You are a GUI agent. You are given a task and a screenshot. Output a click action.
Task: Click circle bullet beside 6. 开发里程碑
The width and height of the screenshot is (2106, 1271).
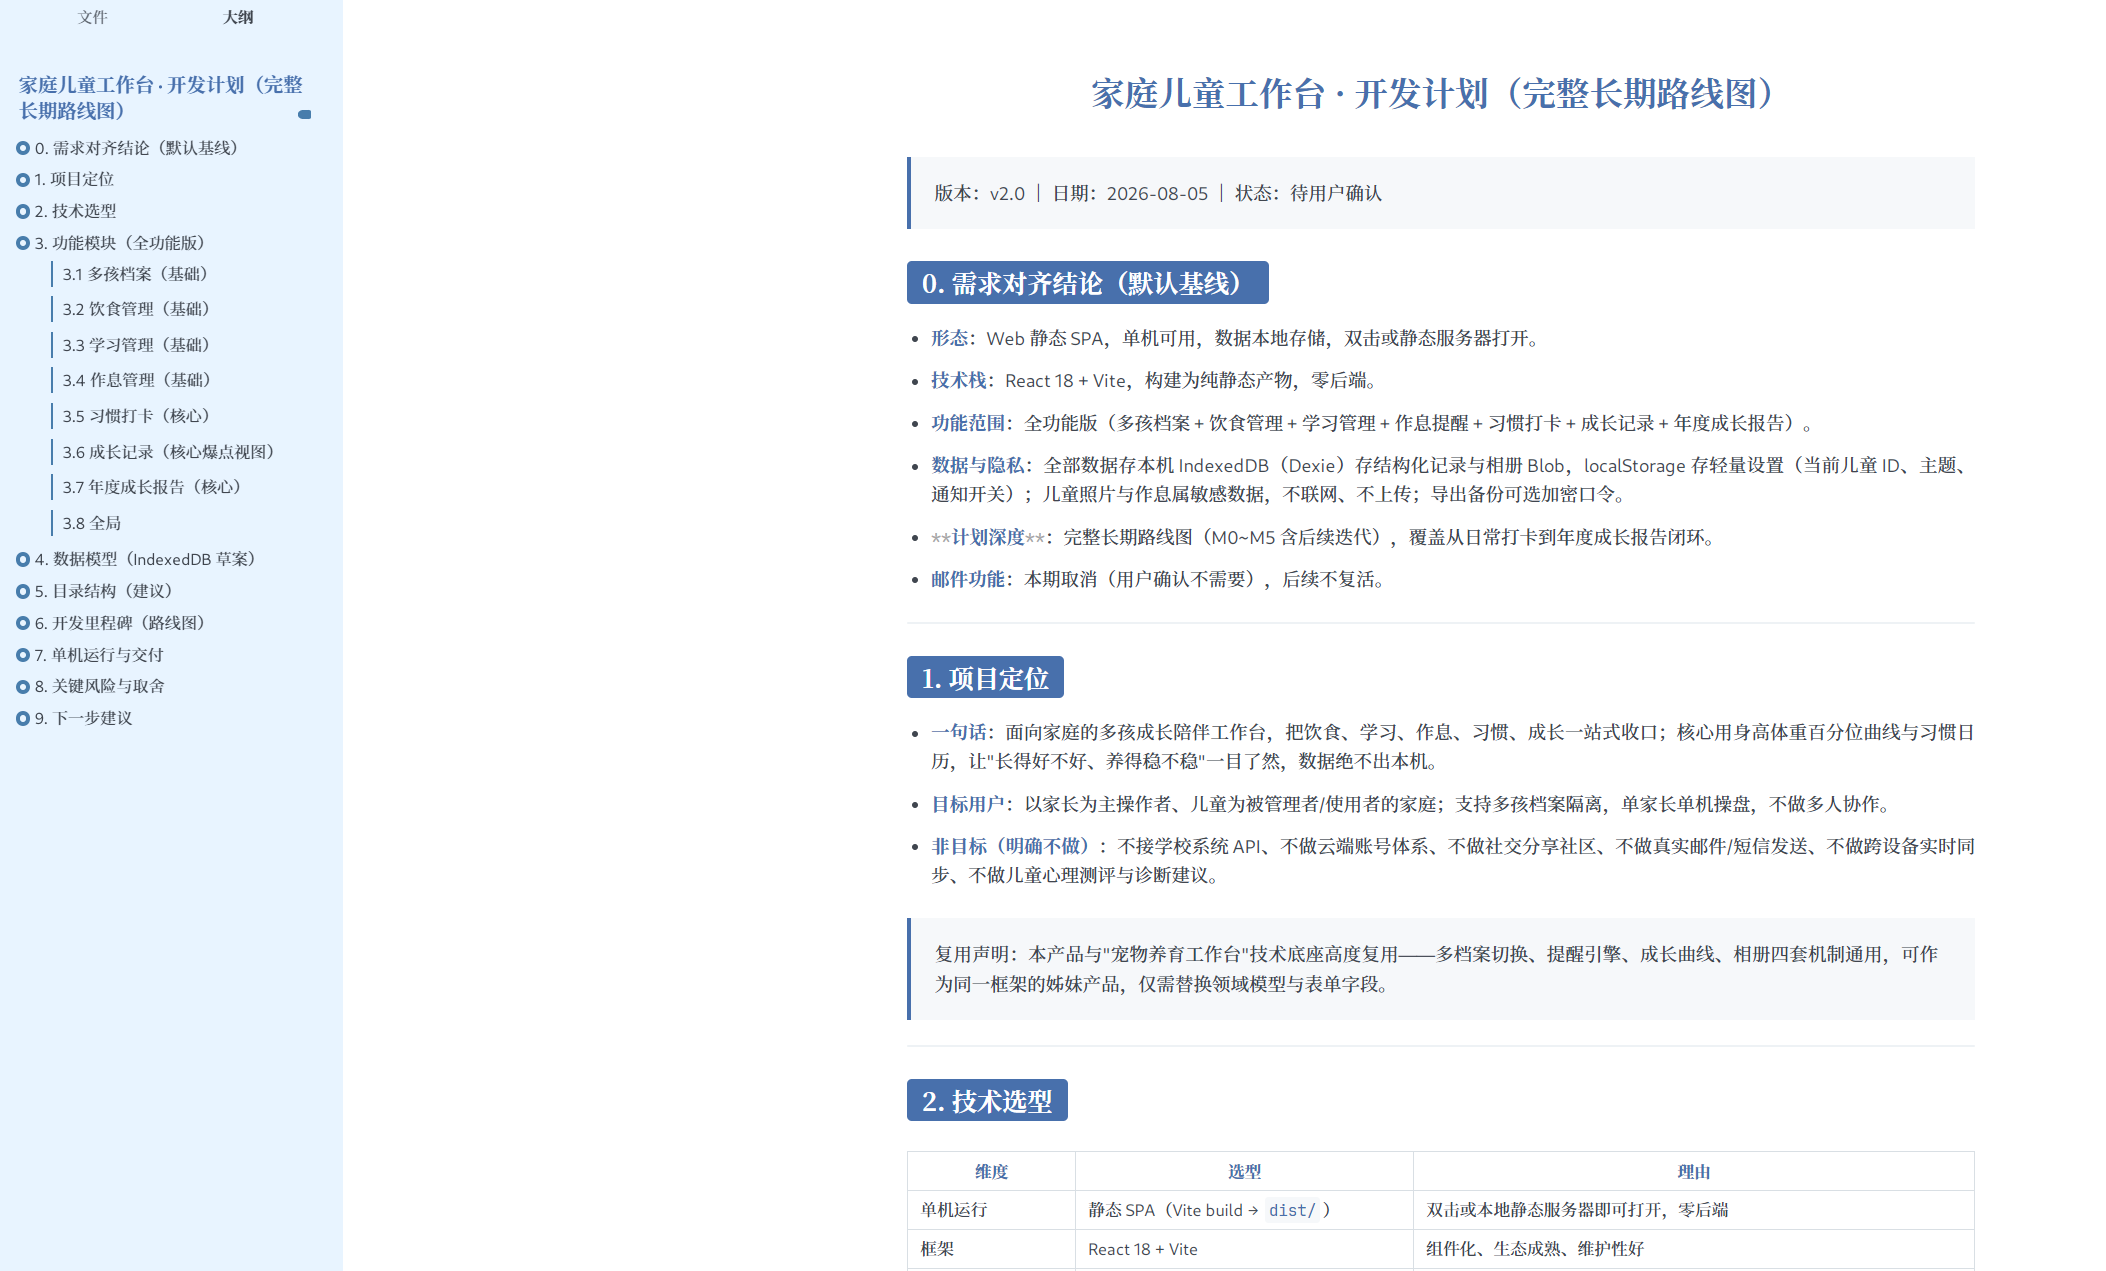coord(23,623)
